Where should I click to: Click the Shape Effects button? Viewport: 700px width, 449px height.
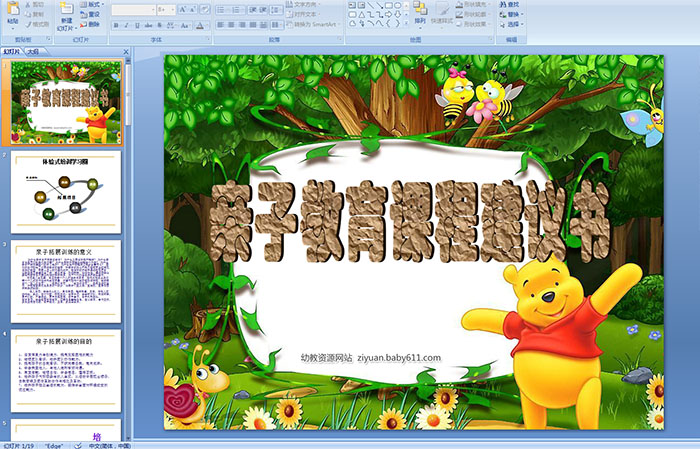click(471, 24)
